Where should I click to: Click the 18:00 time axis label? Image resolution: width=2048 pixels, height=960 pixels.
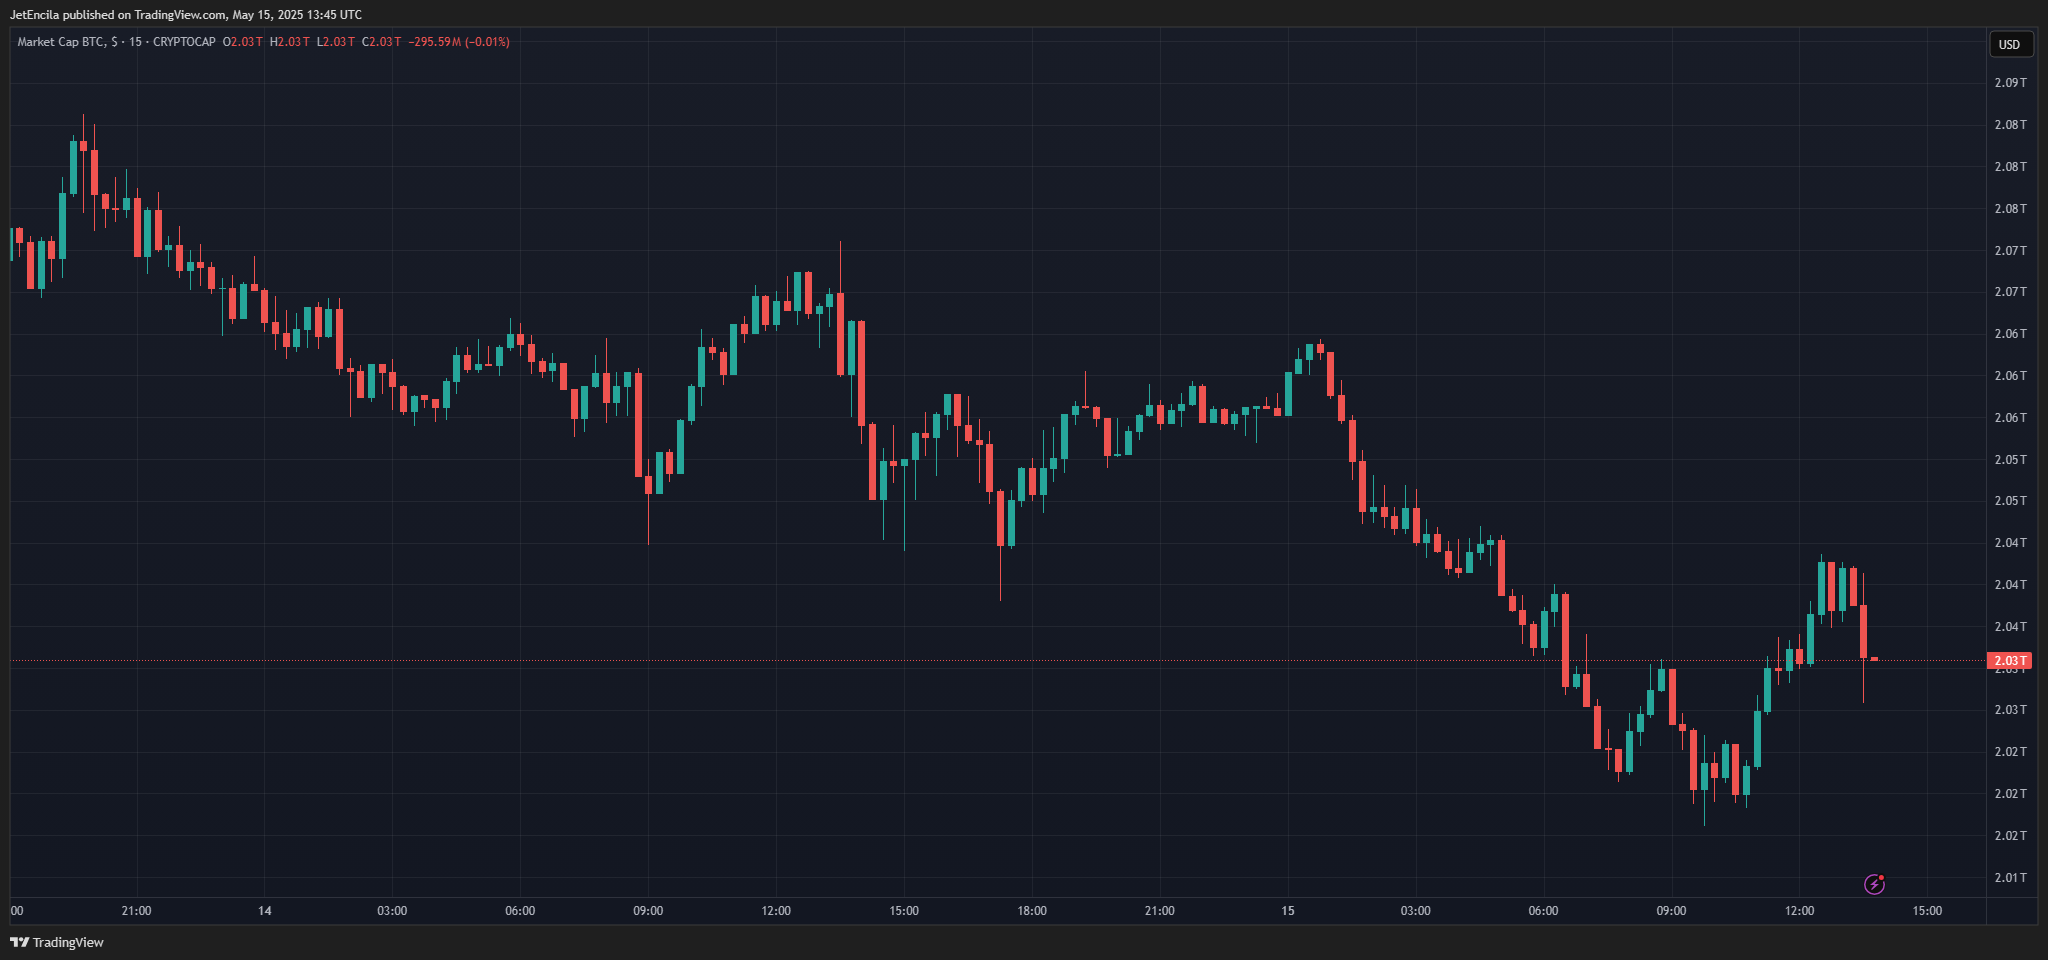[x=1032, y=910]
